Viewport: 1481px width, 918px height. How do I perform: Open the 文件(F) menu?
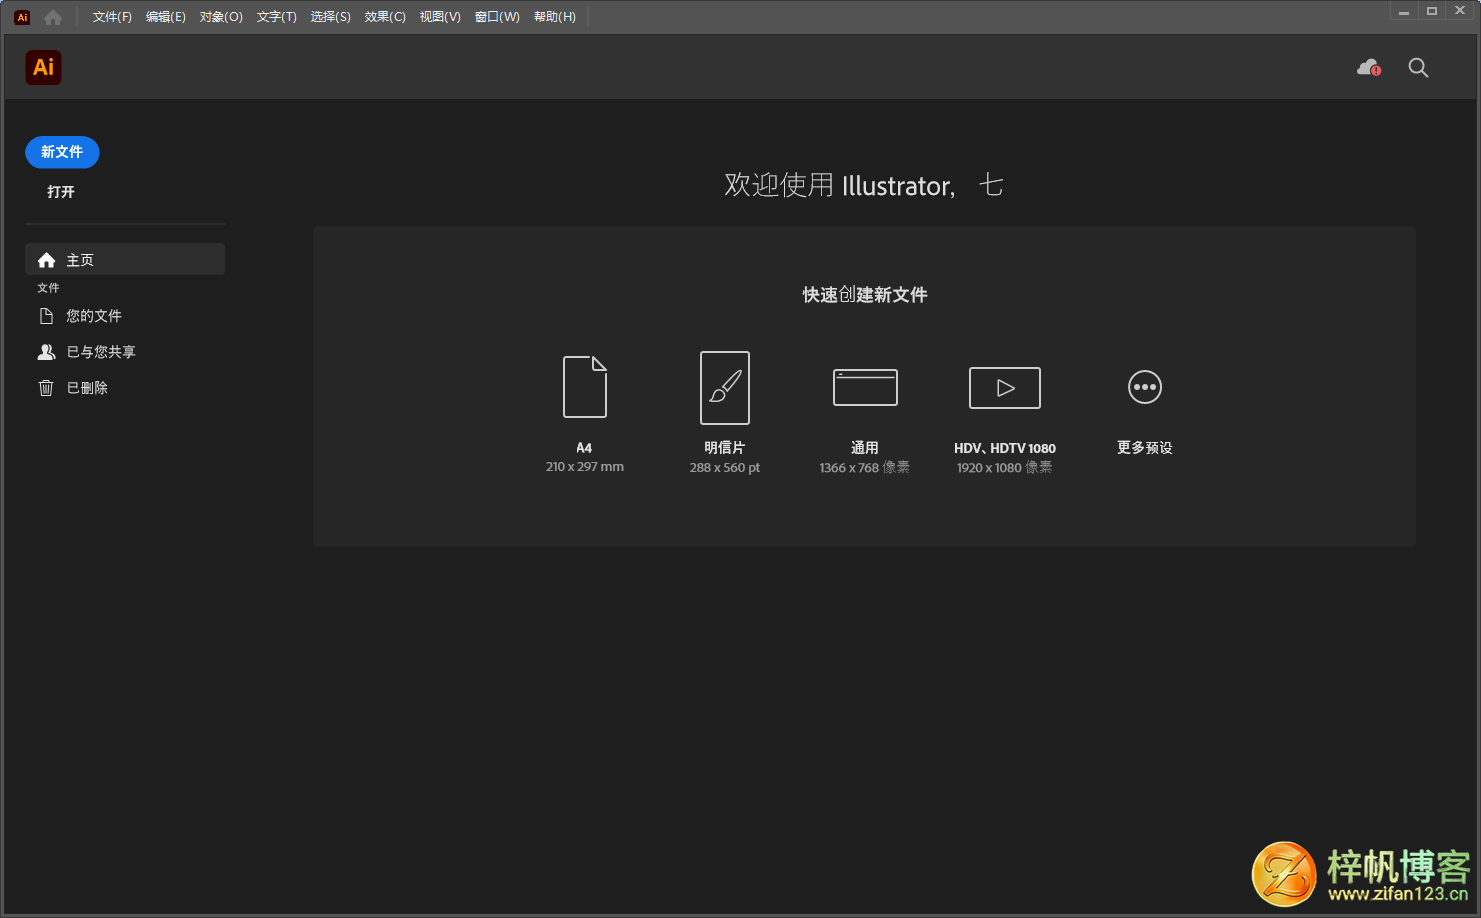coord(112,17)
